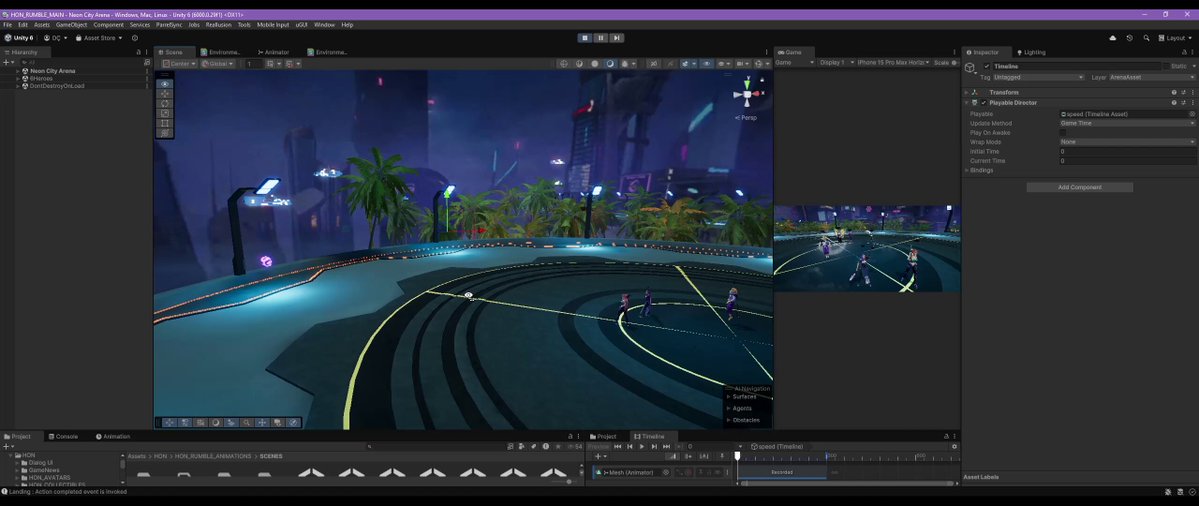This screenshot has width=1199, height=506.
Task: Click the scene orientation gizmo
Action: point(747,94)
